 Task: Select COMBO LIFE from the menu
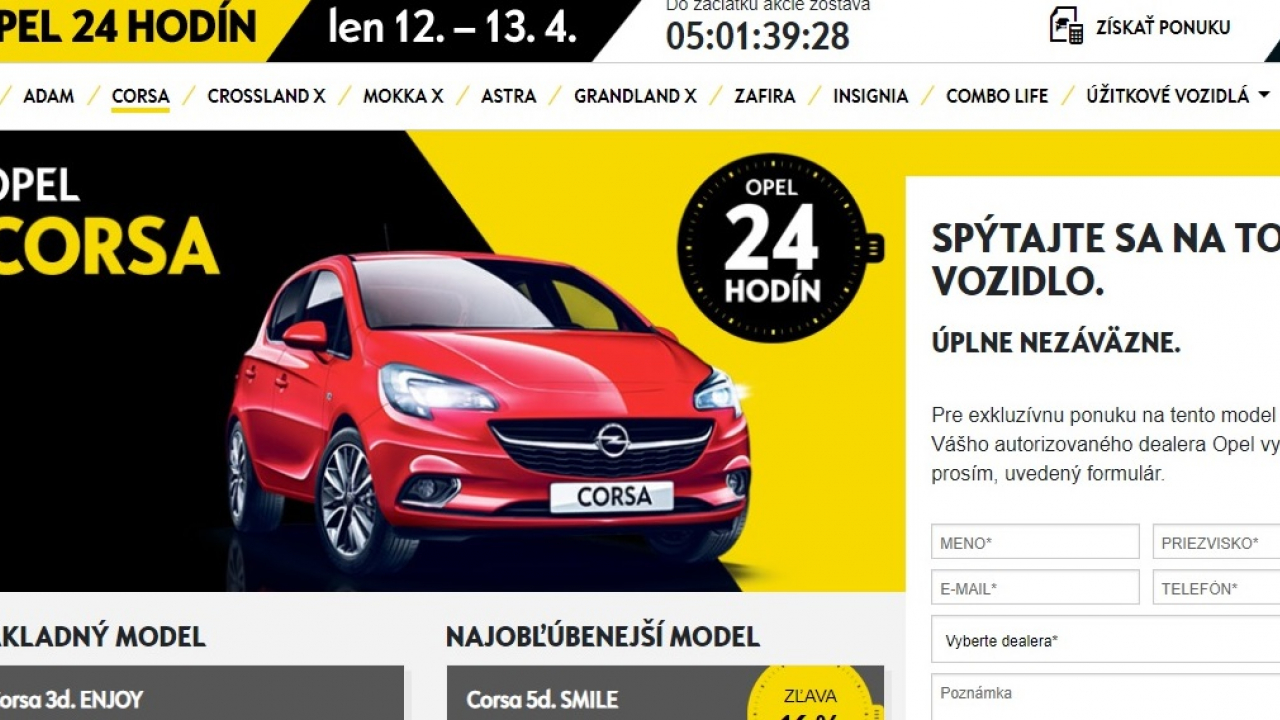point(997,96)
